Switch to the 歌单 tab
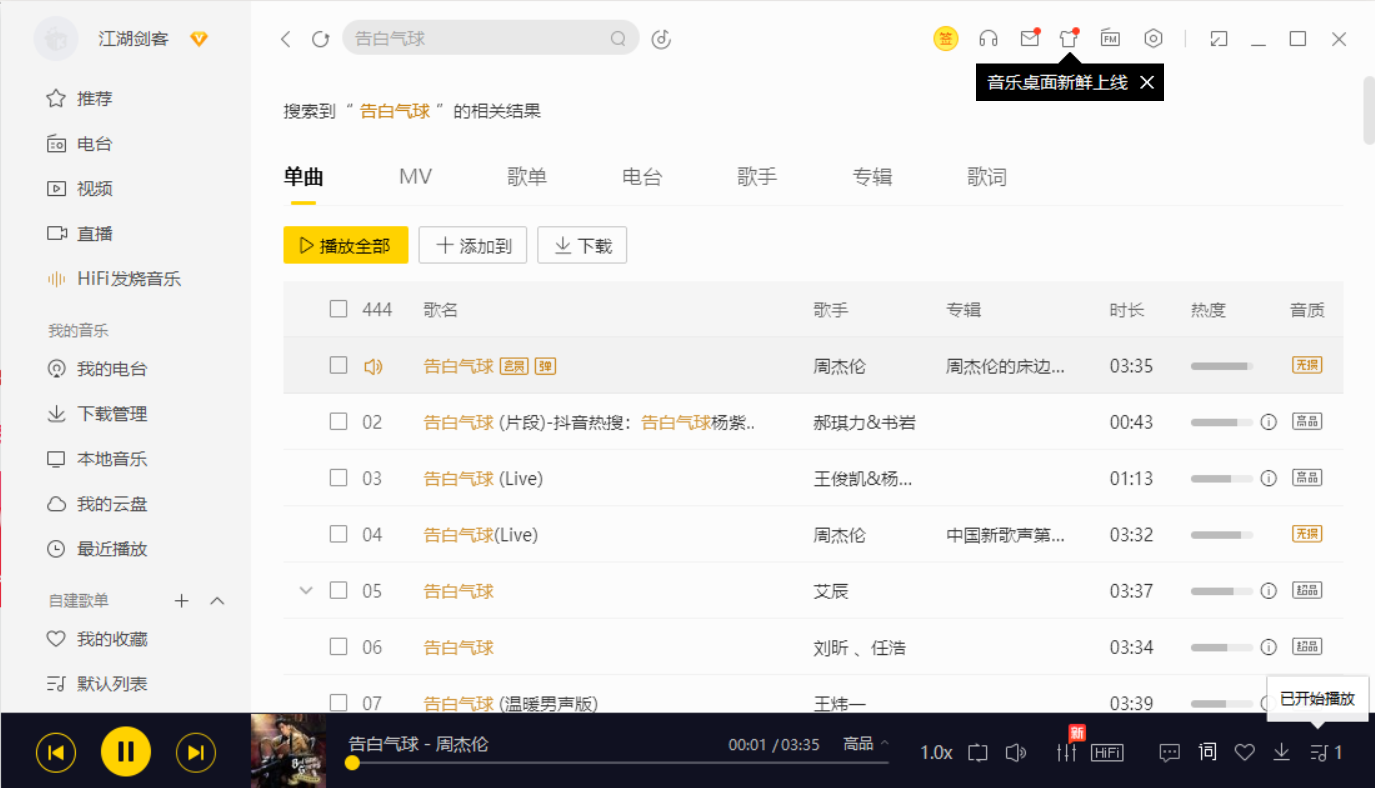Screen dimensions: 1375x788 527,177
